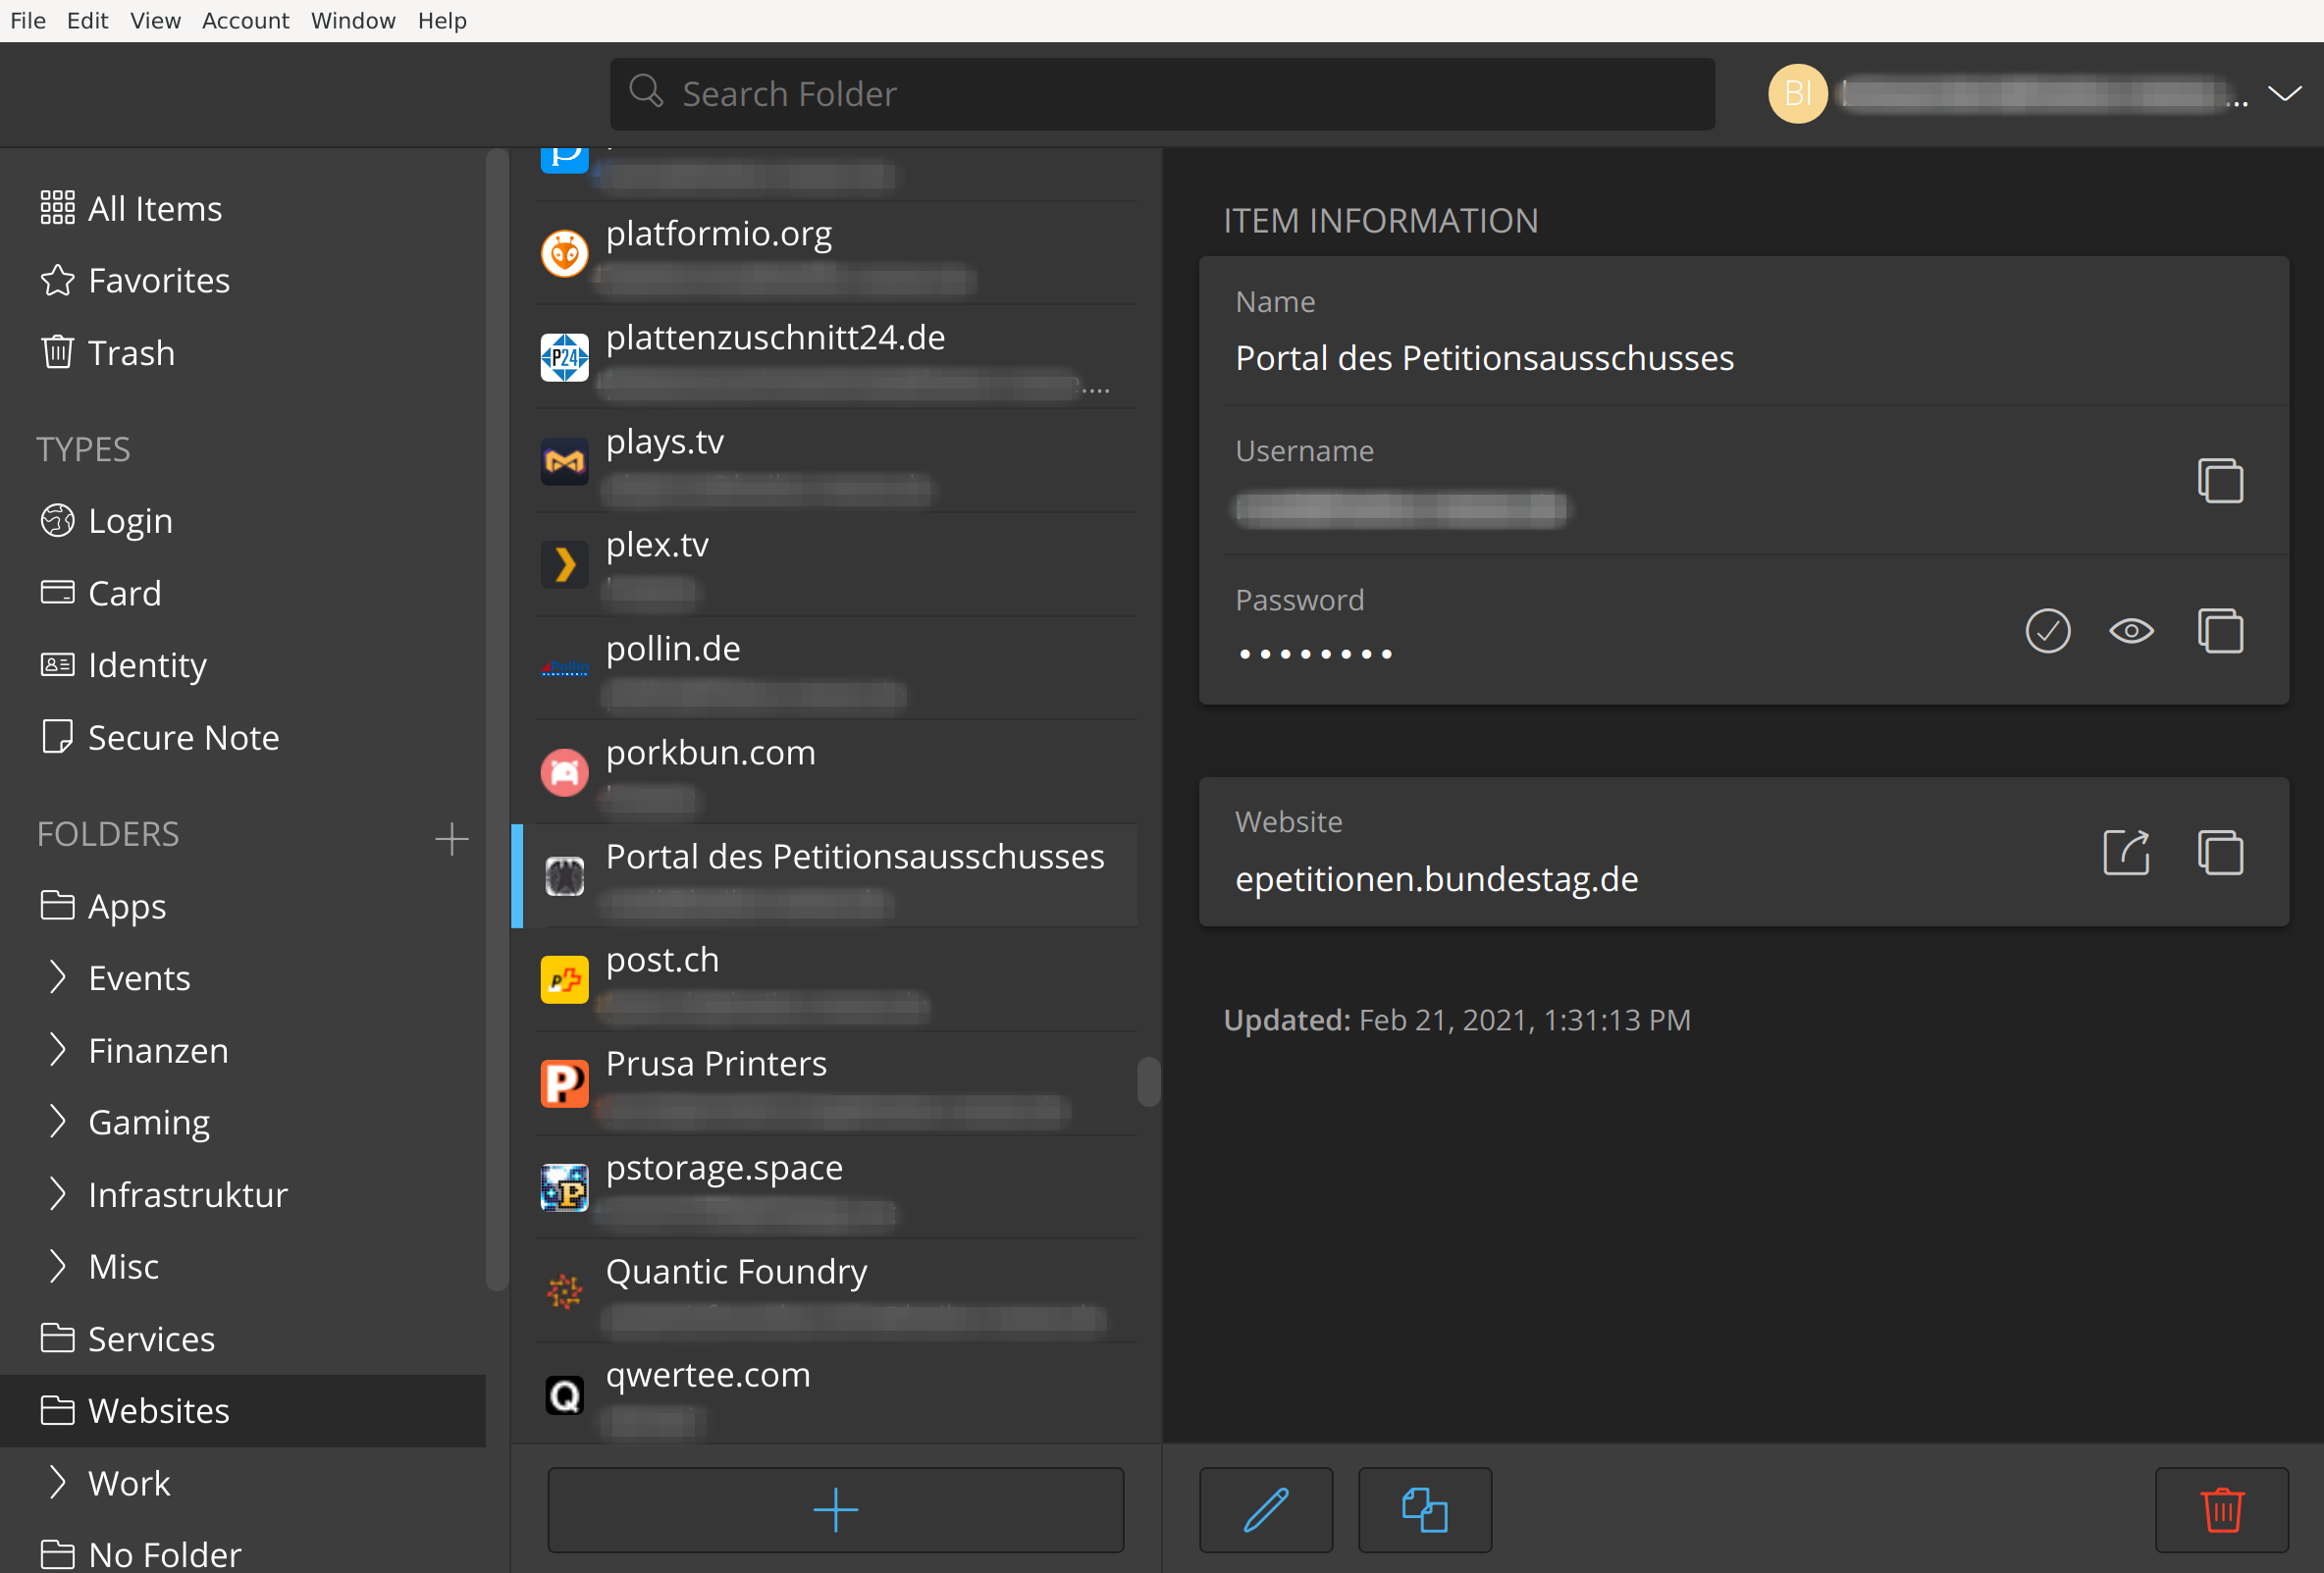Expand the Finanzen folder chevron
Viewport: 2324px width, 1573px height.
click(x=58, y=1050)
